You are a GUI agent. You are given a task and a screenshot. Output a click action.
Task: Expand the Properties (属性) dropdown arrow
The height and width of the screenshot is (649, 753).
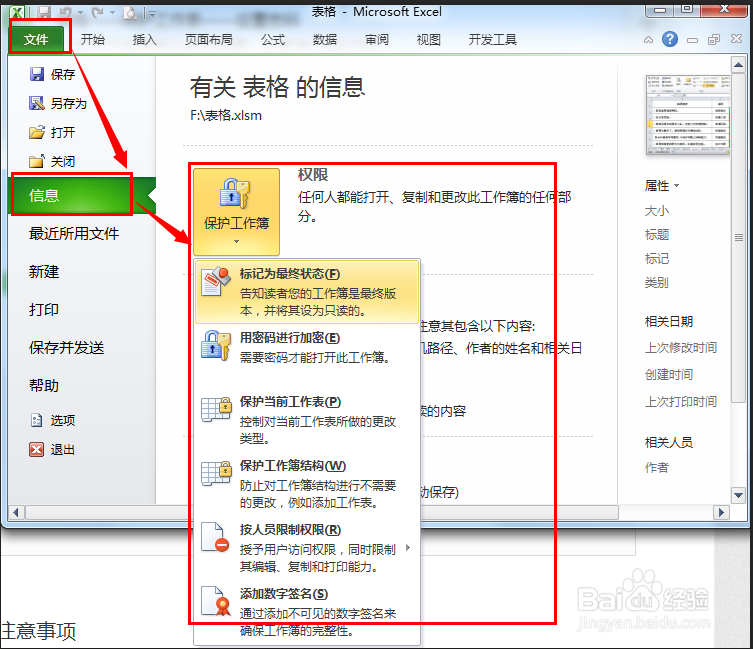click(677, 185)
